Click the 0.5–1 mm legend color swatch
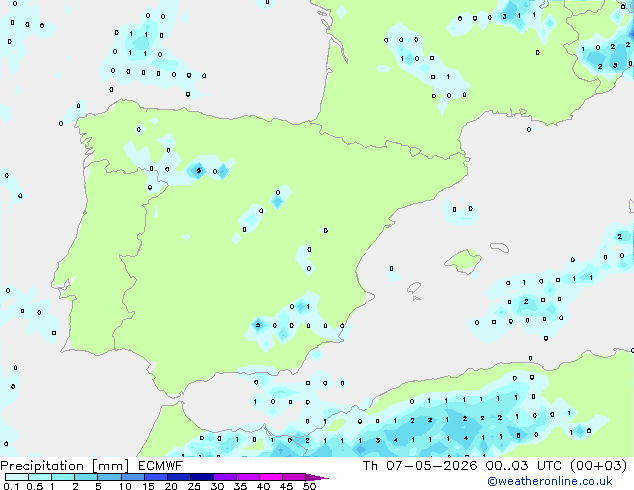 click(x=40, y=477)
